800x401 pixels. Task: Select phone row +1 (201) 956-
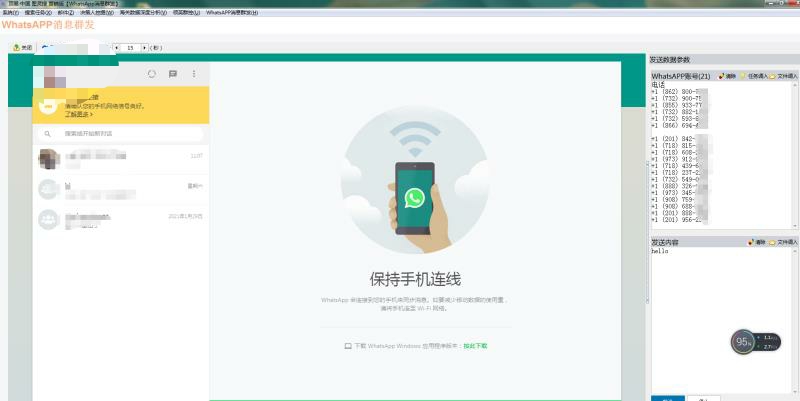(x=679, y=220)
